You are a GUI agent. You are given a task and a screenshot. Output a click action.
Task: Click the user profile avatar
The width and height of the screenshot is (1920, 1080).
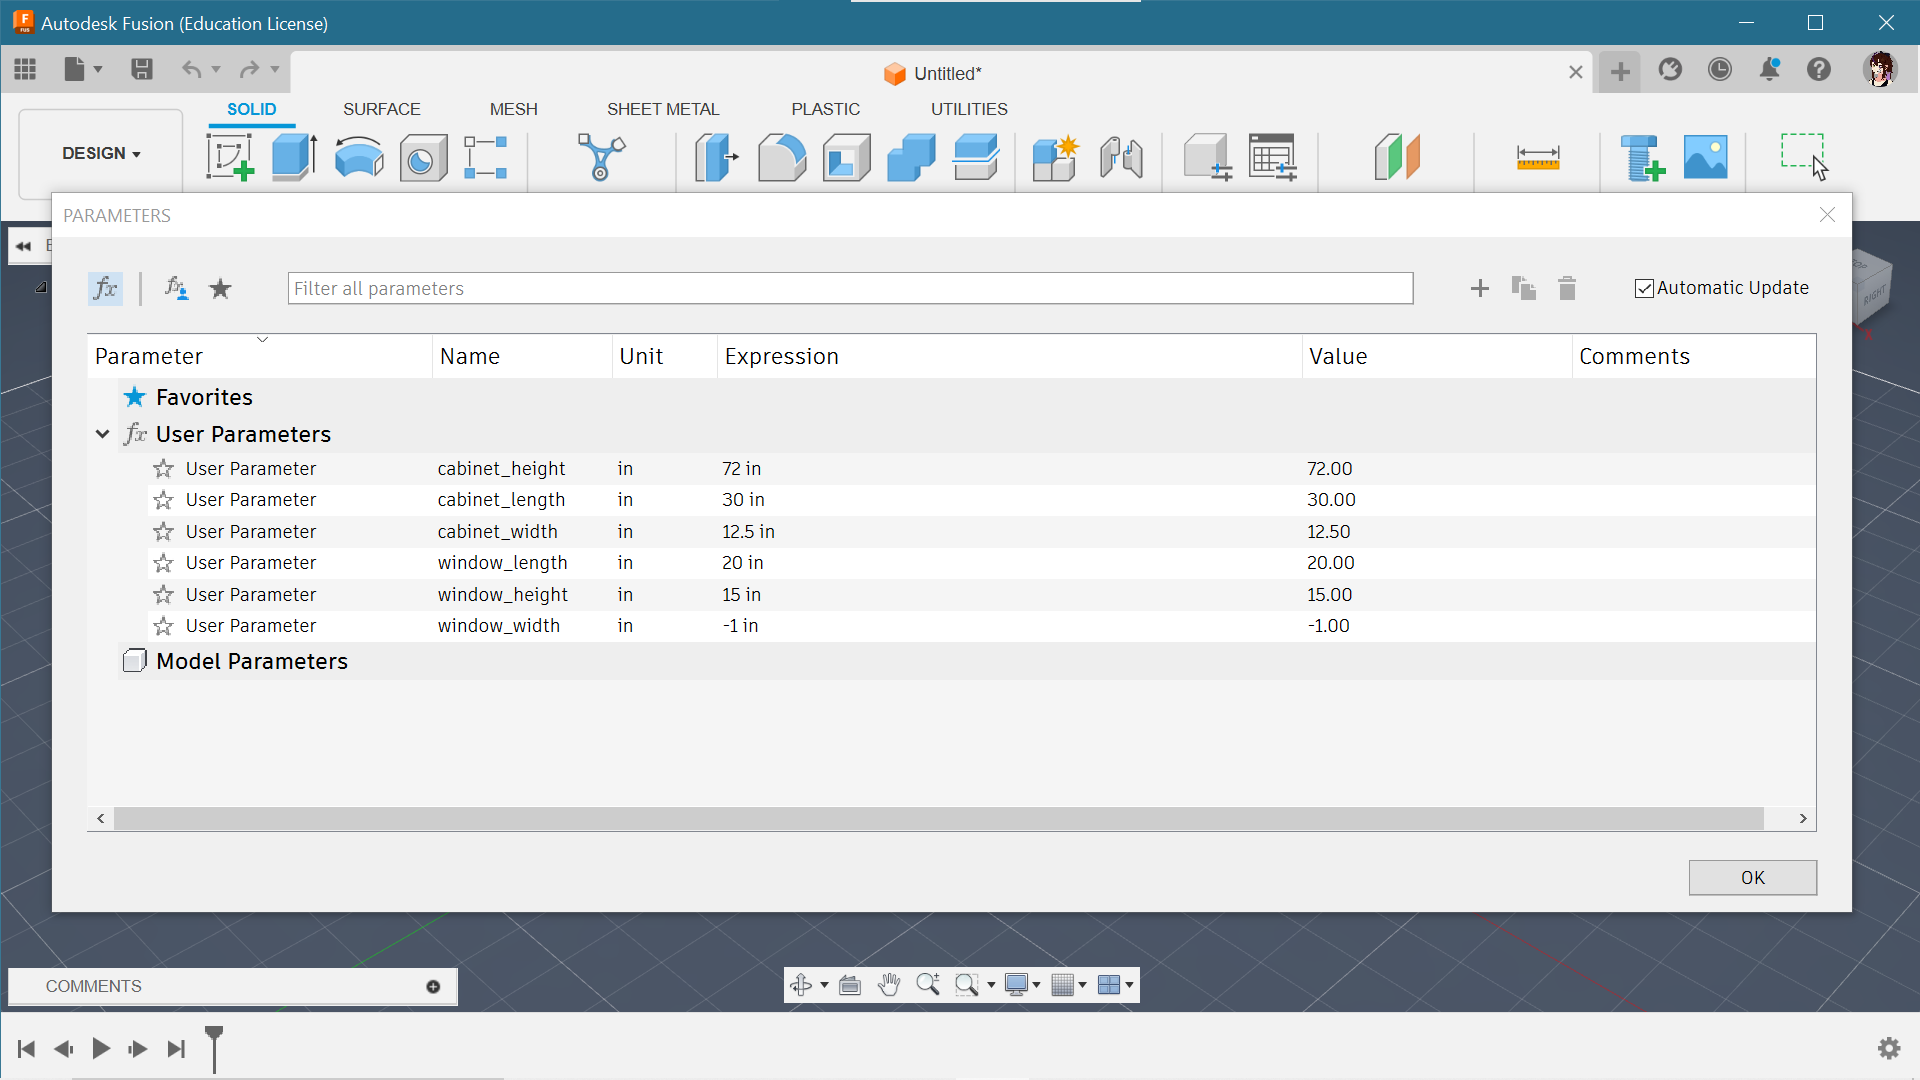tap(1881, 69)
